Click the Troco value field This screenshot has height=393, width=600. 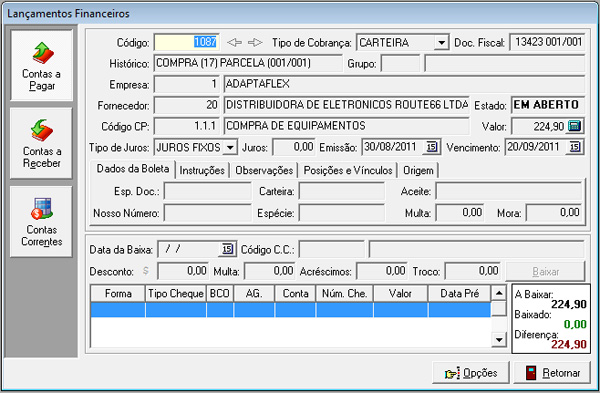coord(473,271)
